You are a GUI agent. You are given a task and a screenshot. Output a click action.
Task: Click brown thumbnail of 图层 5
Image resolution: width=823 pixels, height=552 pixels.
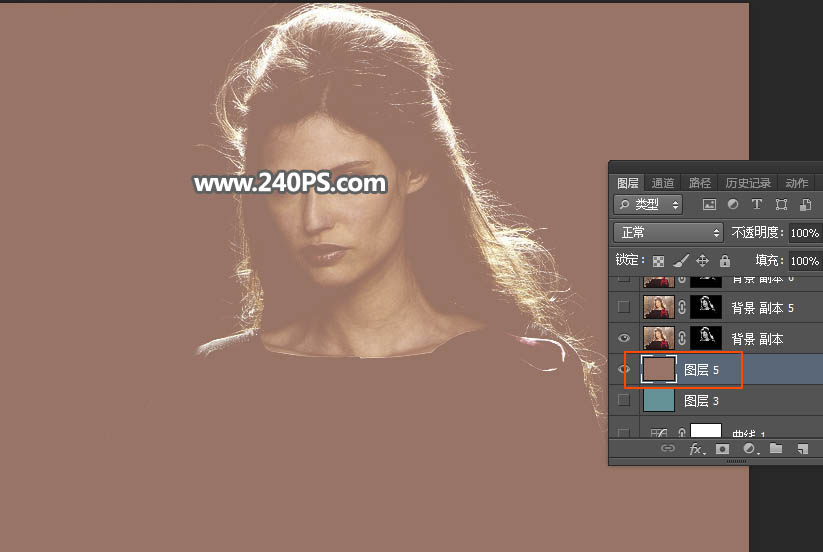point(659,369)
